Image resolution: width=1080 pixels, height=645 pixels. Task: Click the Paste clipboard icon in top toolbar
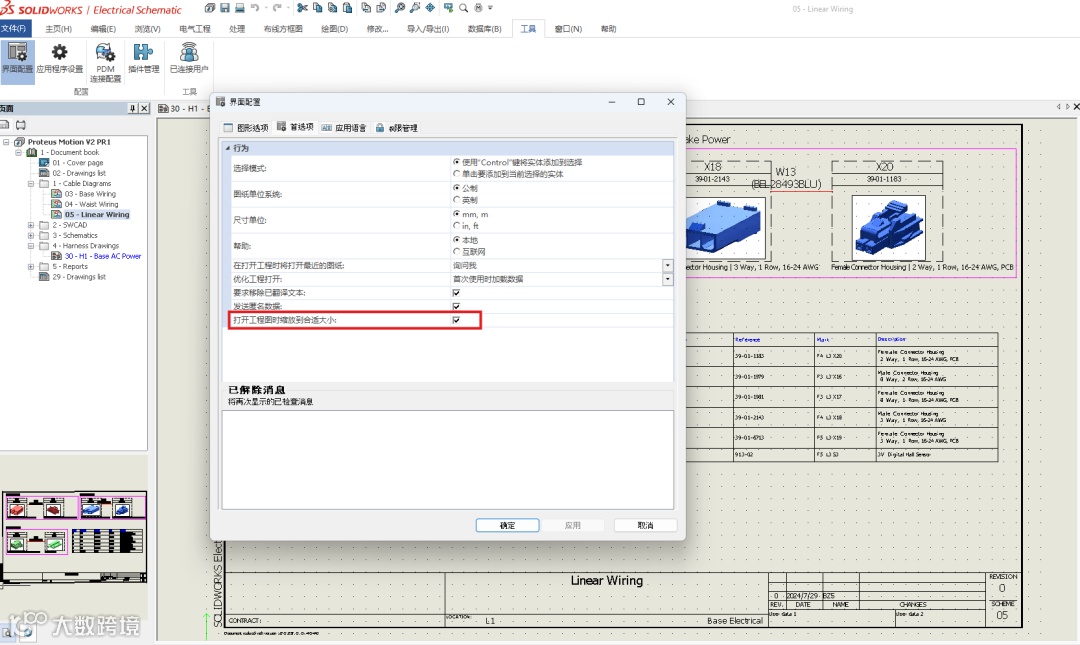[x=348, y=8]
